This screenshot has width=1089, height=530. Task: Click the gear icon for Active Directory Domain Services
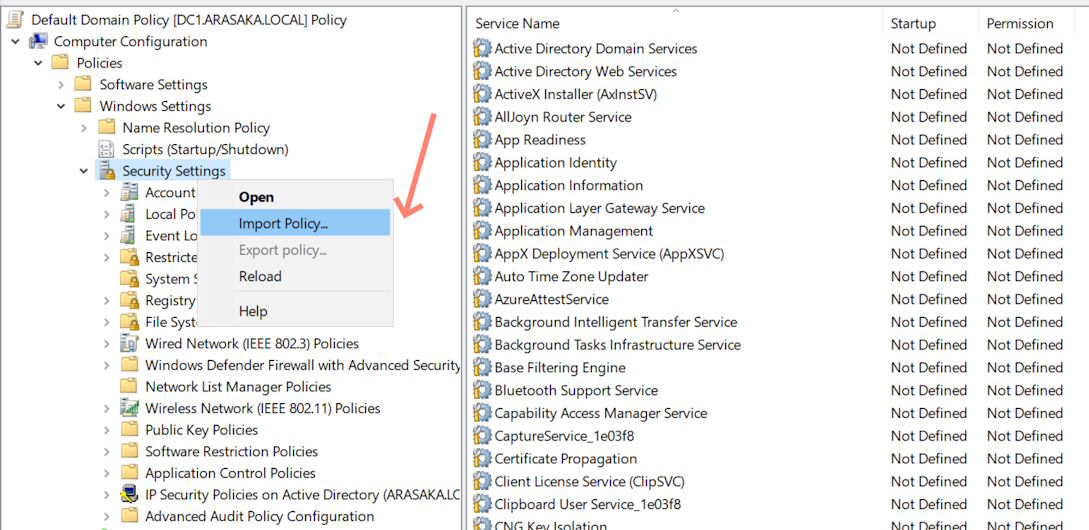(x=482, y=48)
